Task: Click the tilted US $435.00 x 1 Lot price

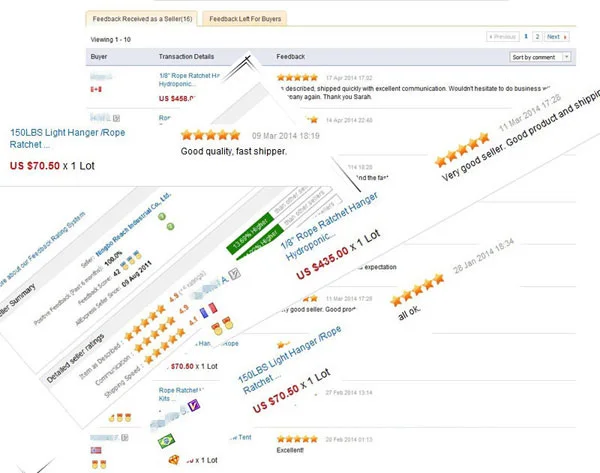Action: coord(338,254)
